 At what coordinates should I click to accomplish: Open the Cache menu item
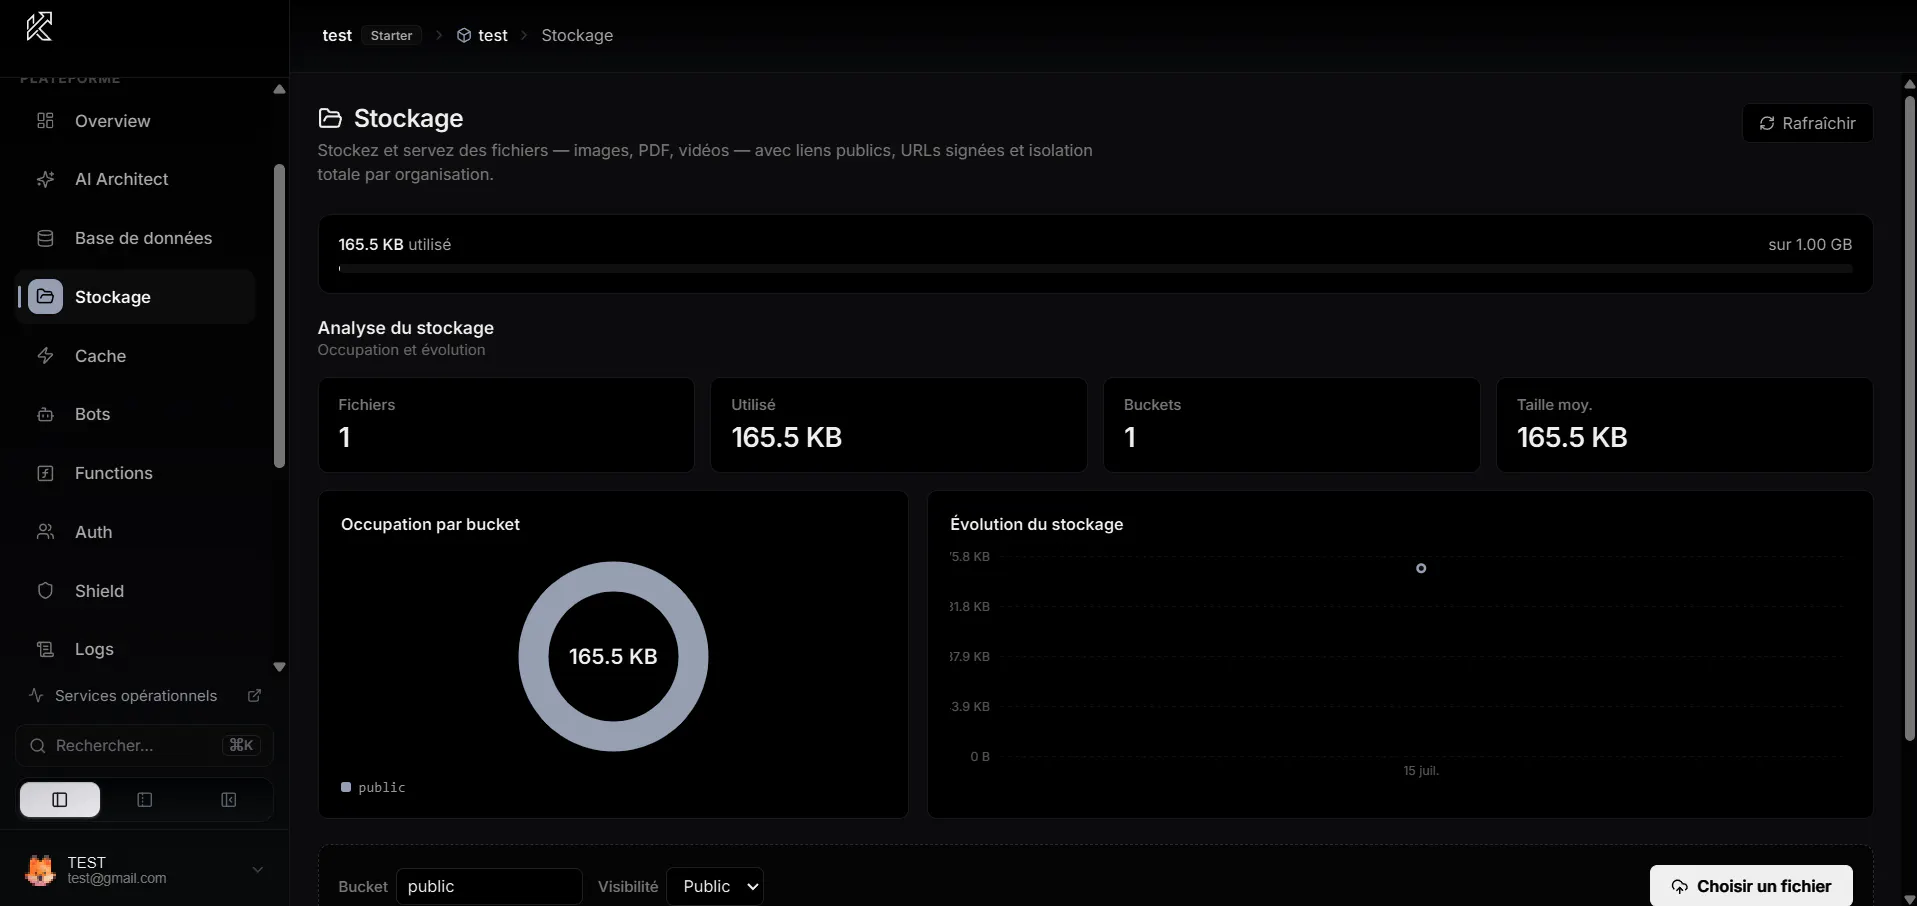click(x=136, y=356)
